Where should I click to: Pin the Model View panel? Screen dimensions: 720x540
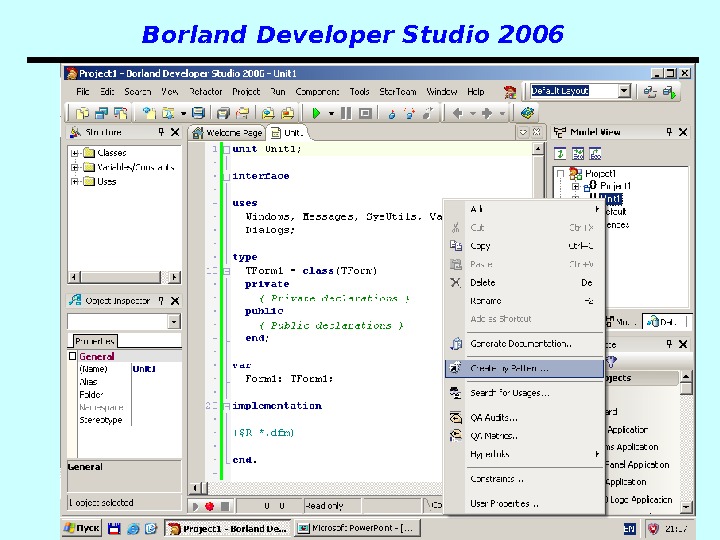(x=669, y=132)
